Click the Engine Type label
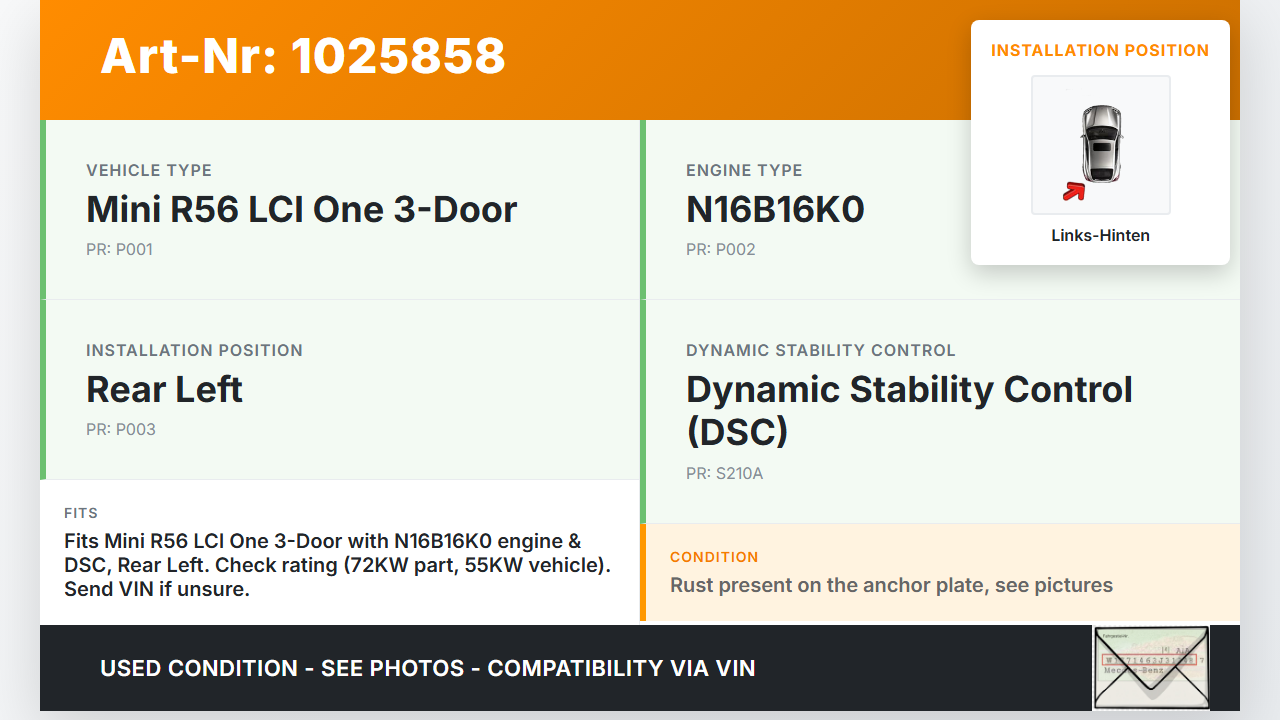Image resolution: width=1280 pixels, height=720 pixels. 744,170
